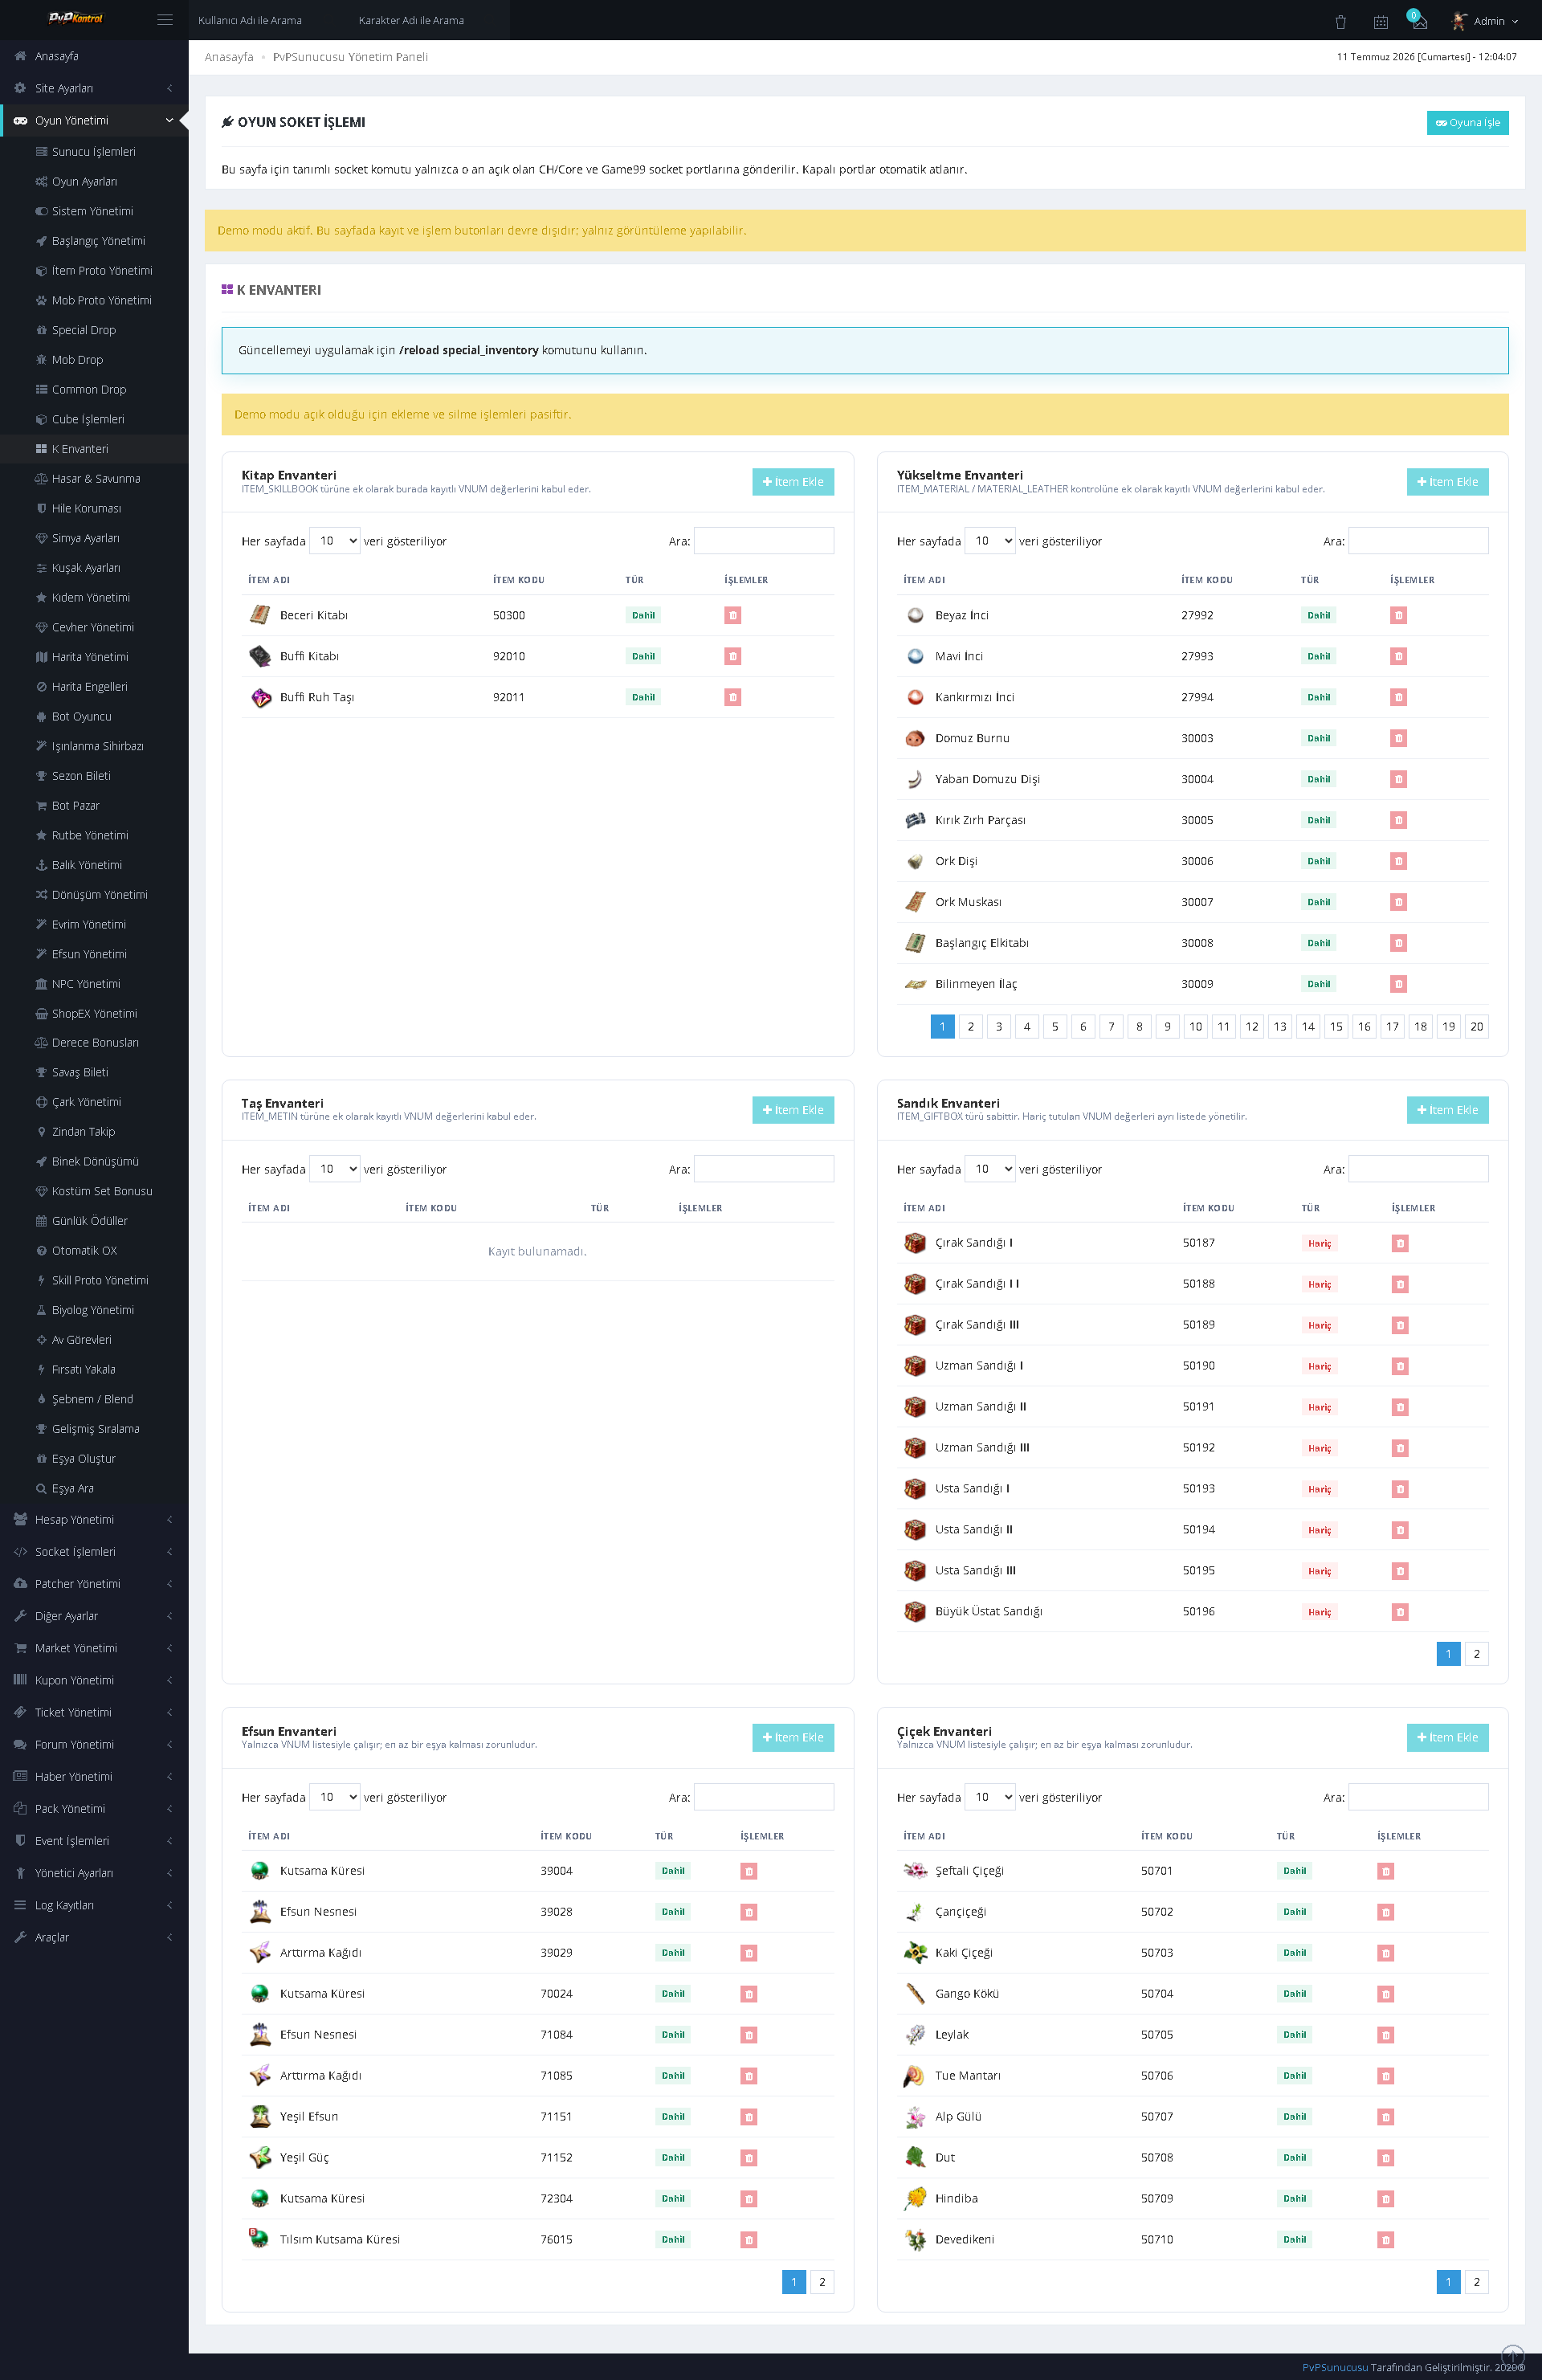Expand the Market Yönetimi sidebar menu

click(94, 1648)
